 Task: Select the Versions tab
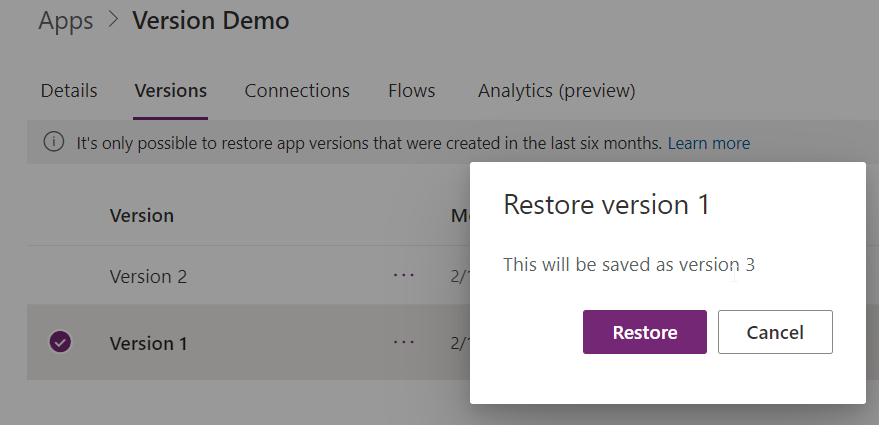point(170,91)
